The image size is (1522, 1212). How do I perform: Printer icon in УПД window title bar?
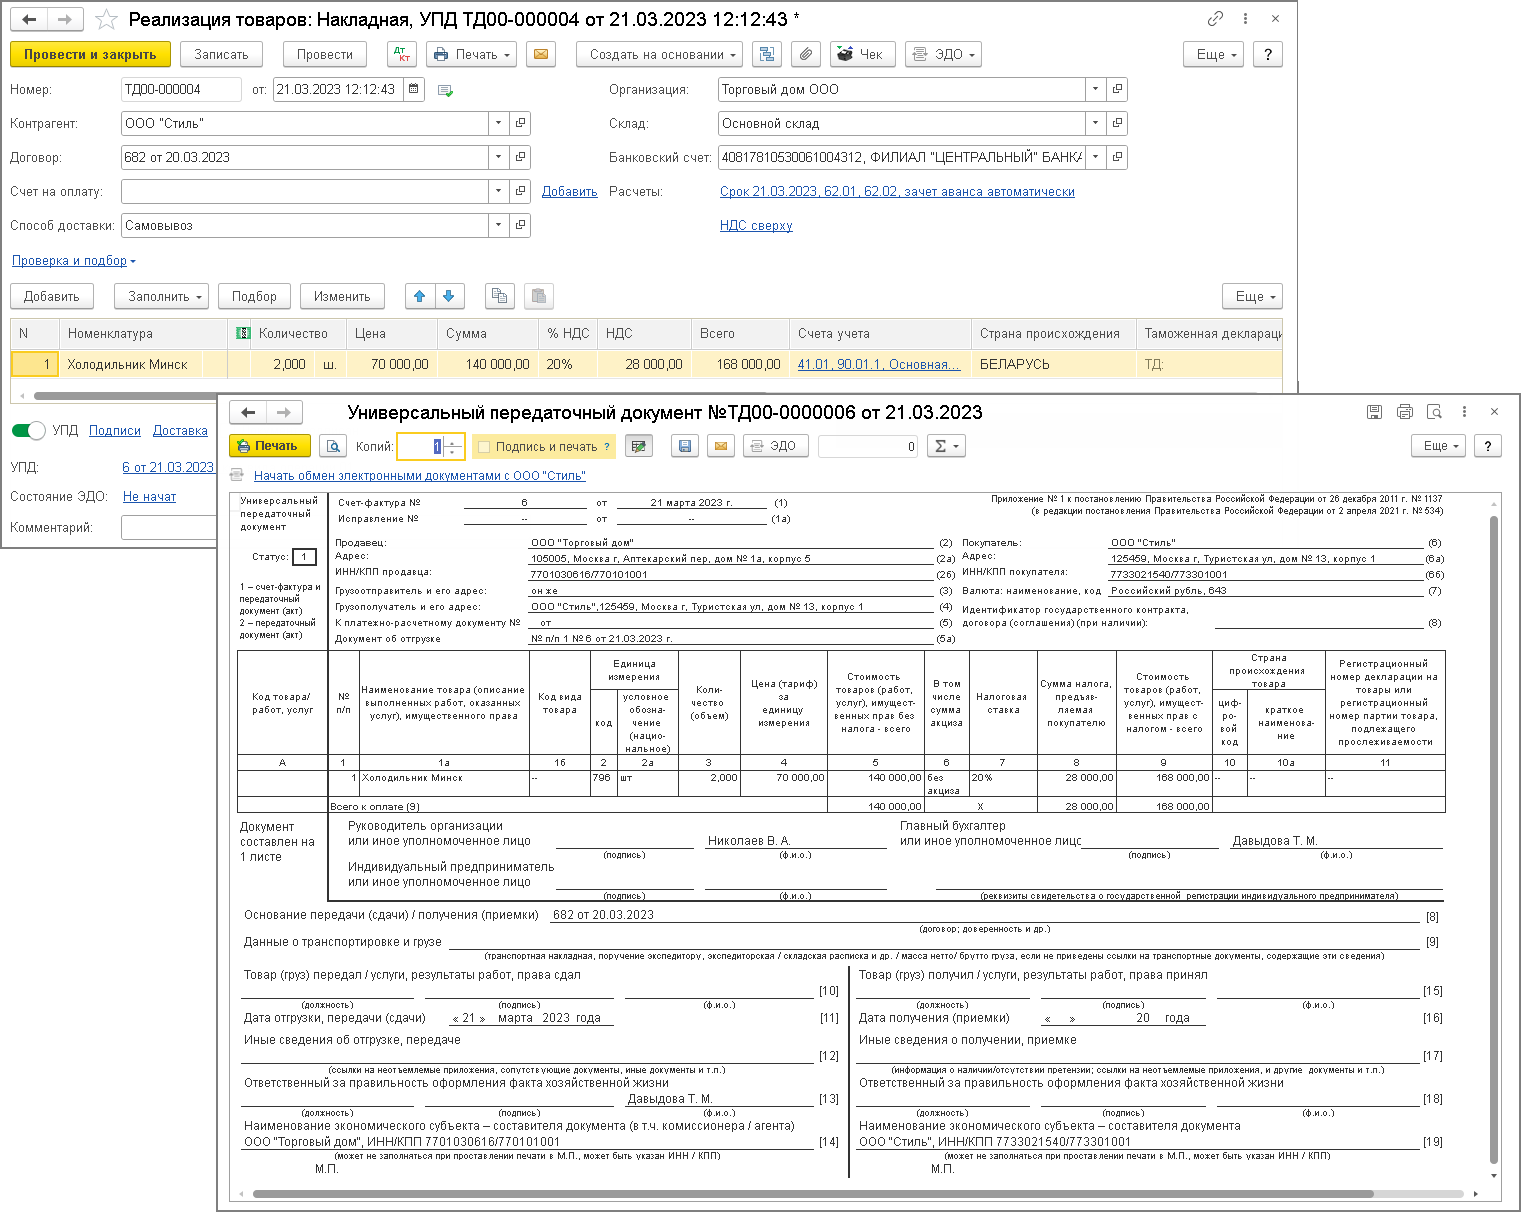(1405, 412)
